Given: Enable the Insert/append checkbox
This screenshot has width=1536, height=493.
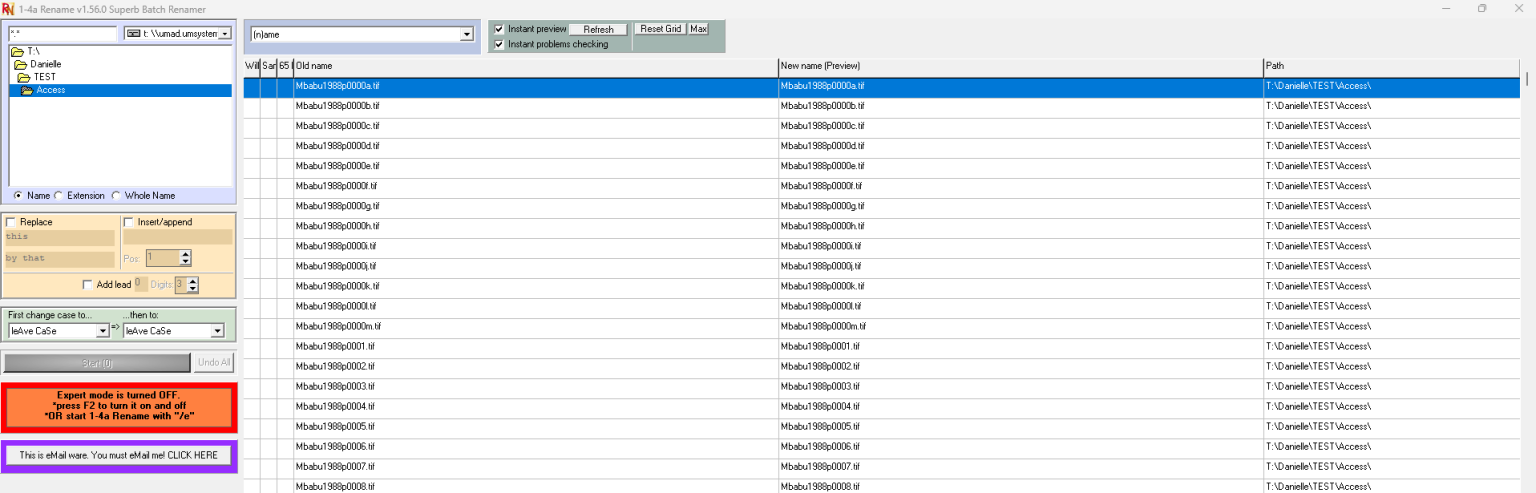Looking at the screenshot, I should point(128,222).
